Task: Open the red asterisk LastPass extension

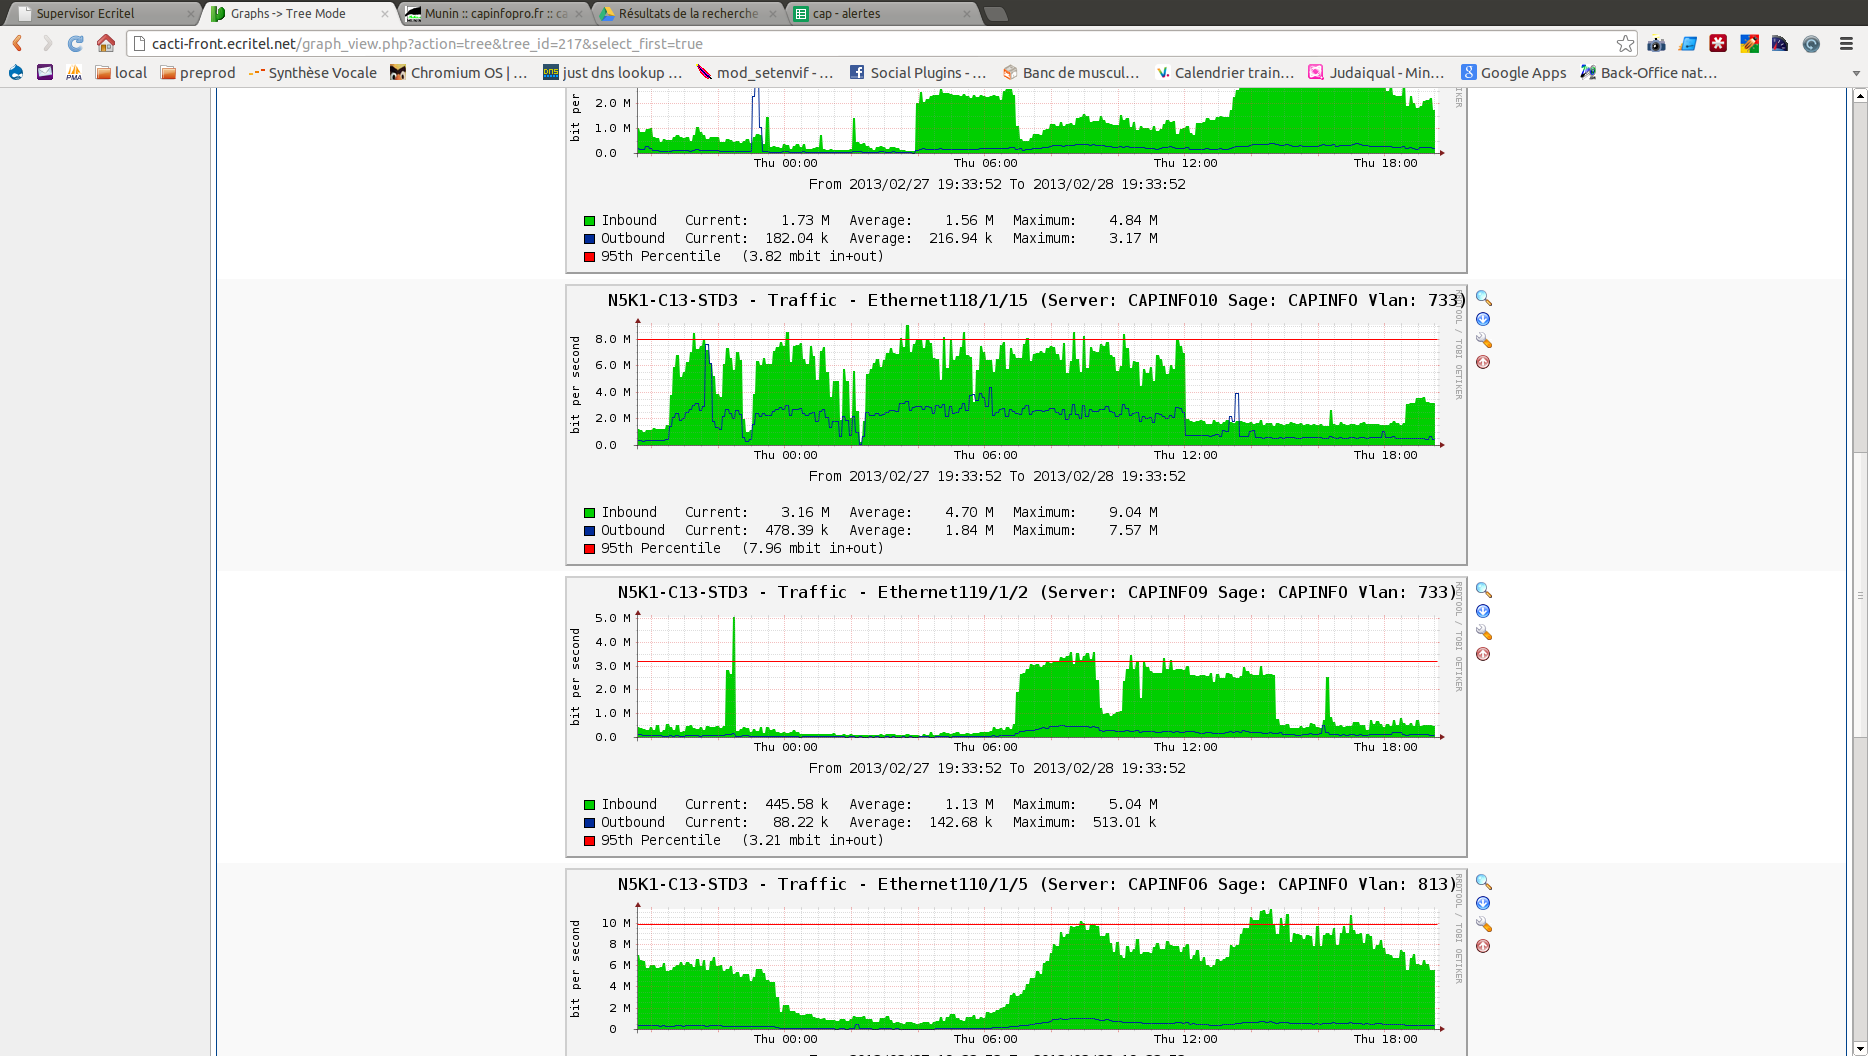Action: coord(1718,43)
